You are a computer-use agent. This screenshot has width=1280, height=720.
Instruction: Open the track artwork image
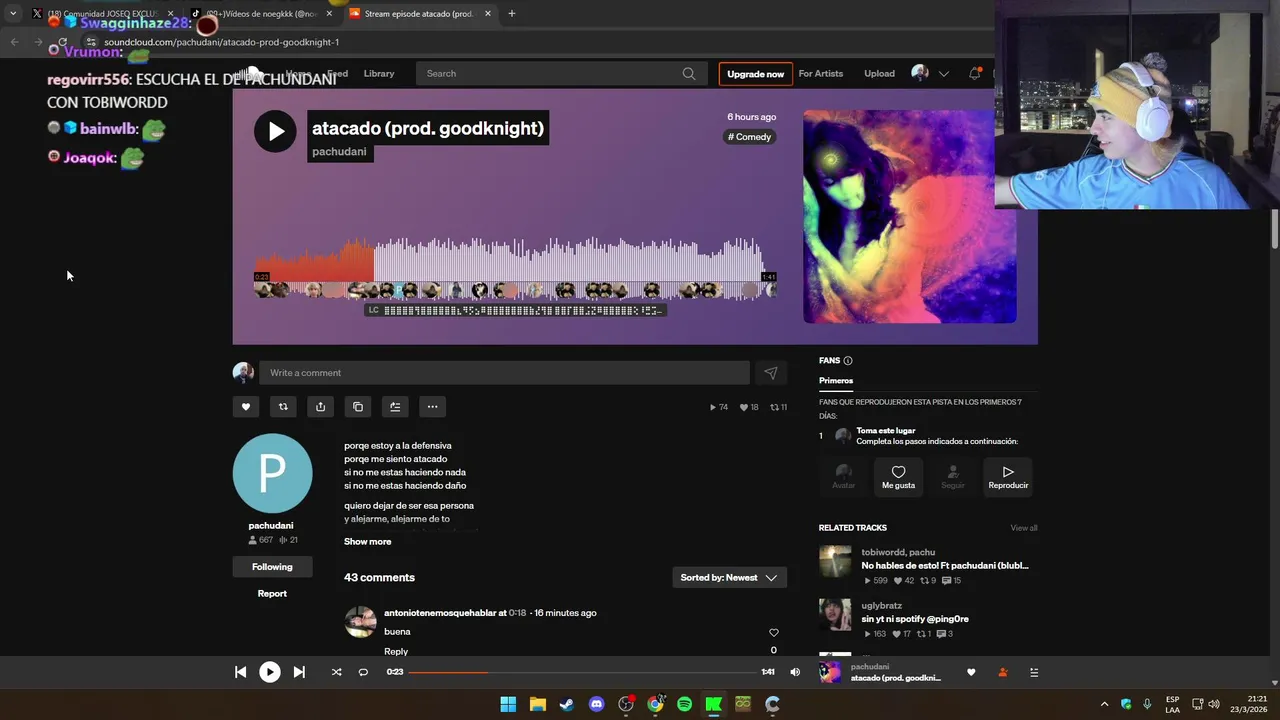(x=910, y=216)
